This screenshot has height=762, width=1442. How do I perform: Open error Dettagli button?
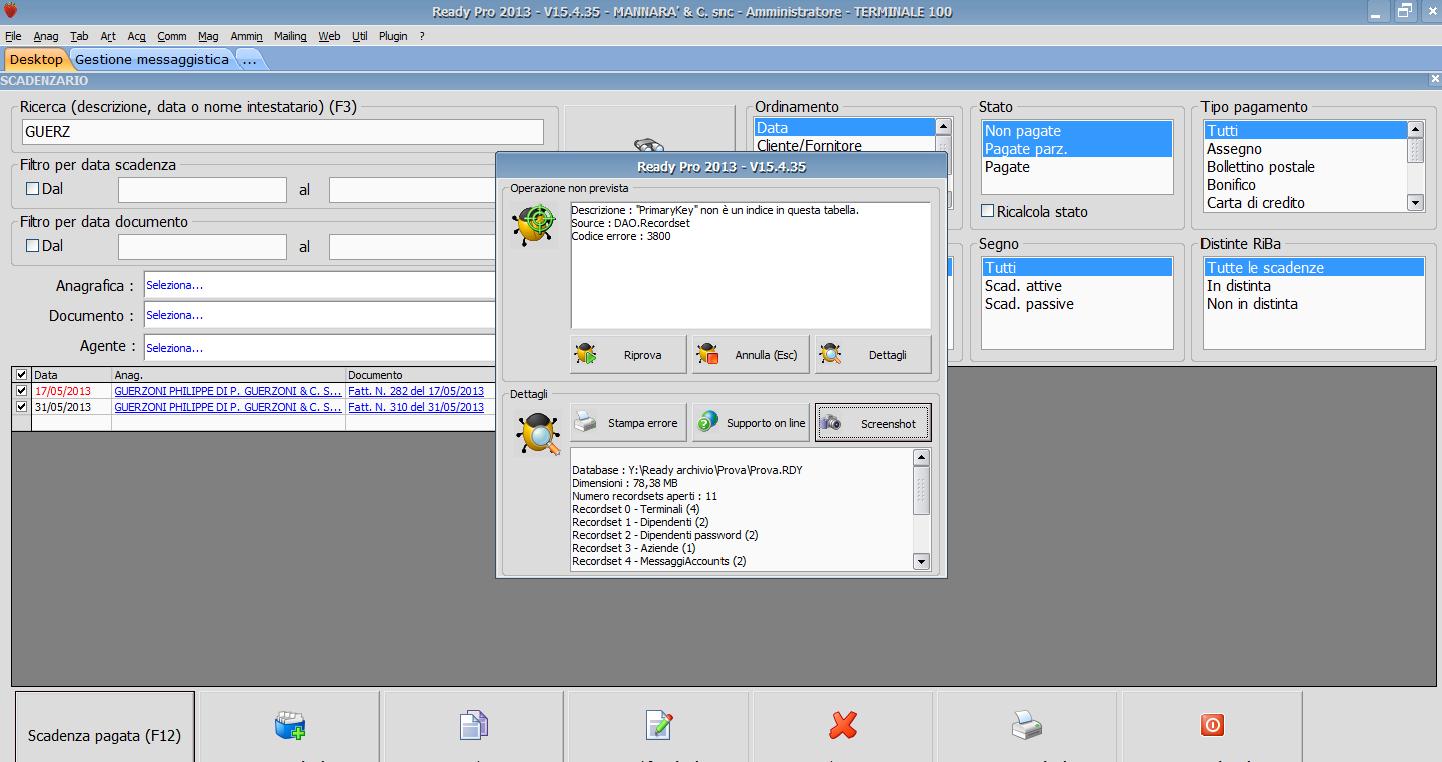(873, 354)
